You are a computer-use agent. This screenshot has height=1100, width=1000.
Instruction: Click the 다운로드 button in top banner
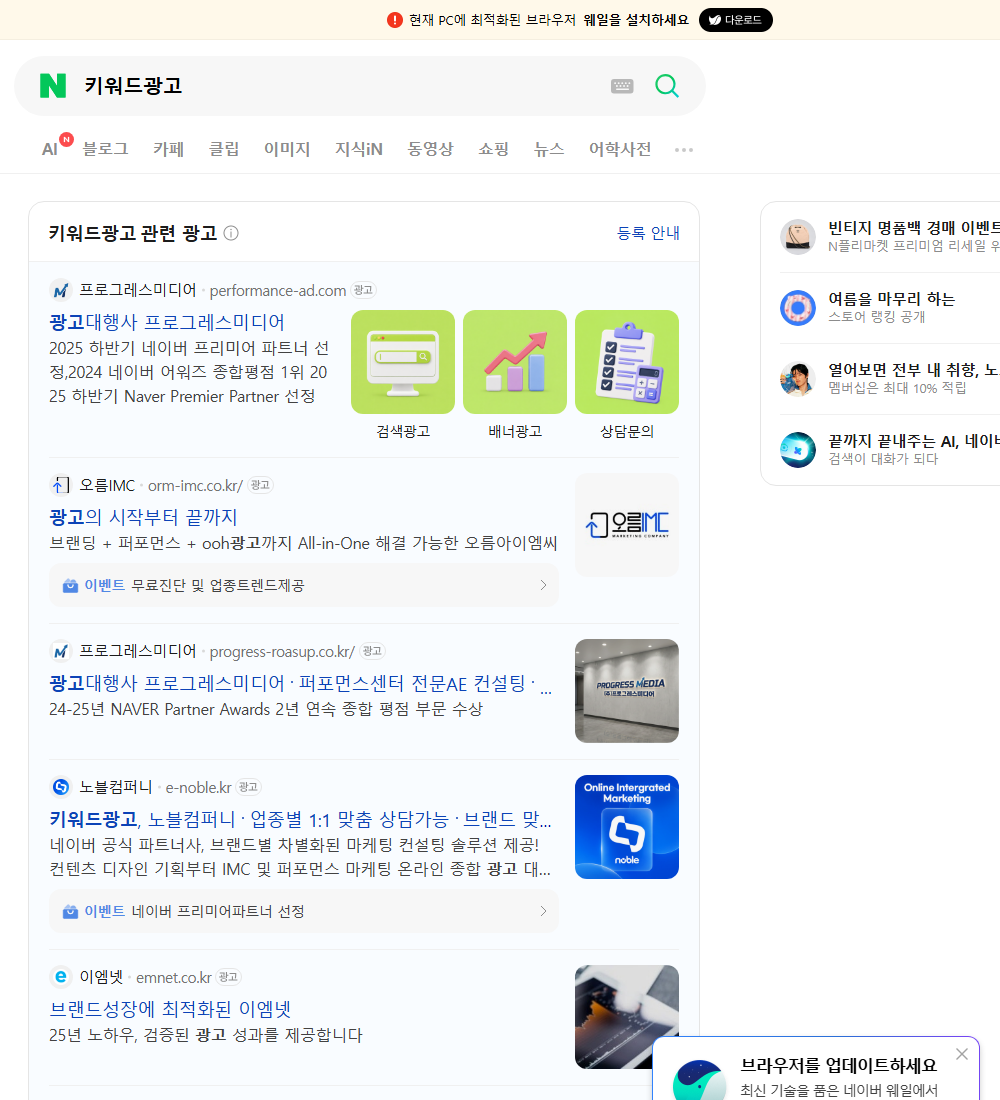(735, 20)
